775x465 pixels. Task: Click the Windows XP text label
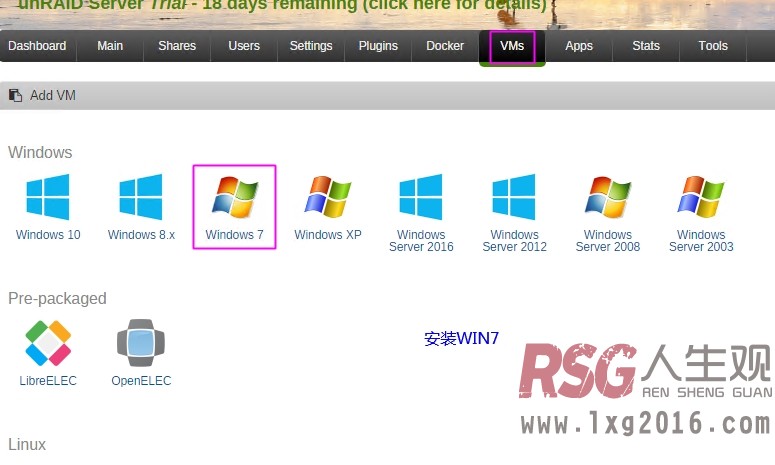coord(328,235)
